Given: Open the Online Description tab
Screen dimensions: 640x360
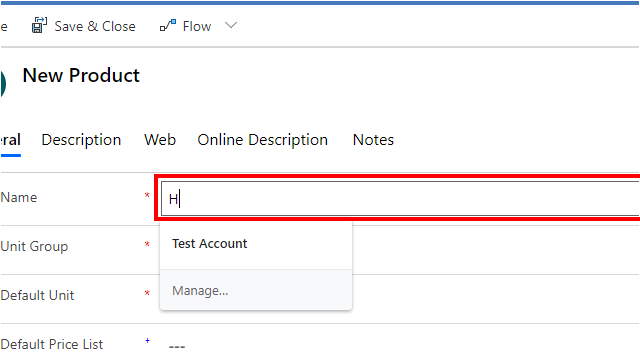Looking at the screenshot, I should click(x=262, y=140).
